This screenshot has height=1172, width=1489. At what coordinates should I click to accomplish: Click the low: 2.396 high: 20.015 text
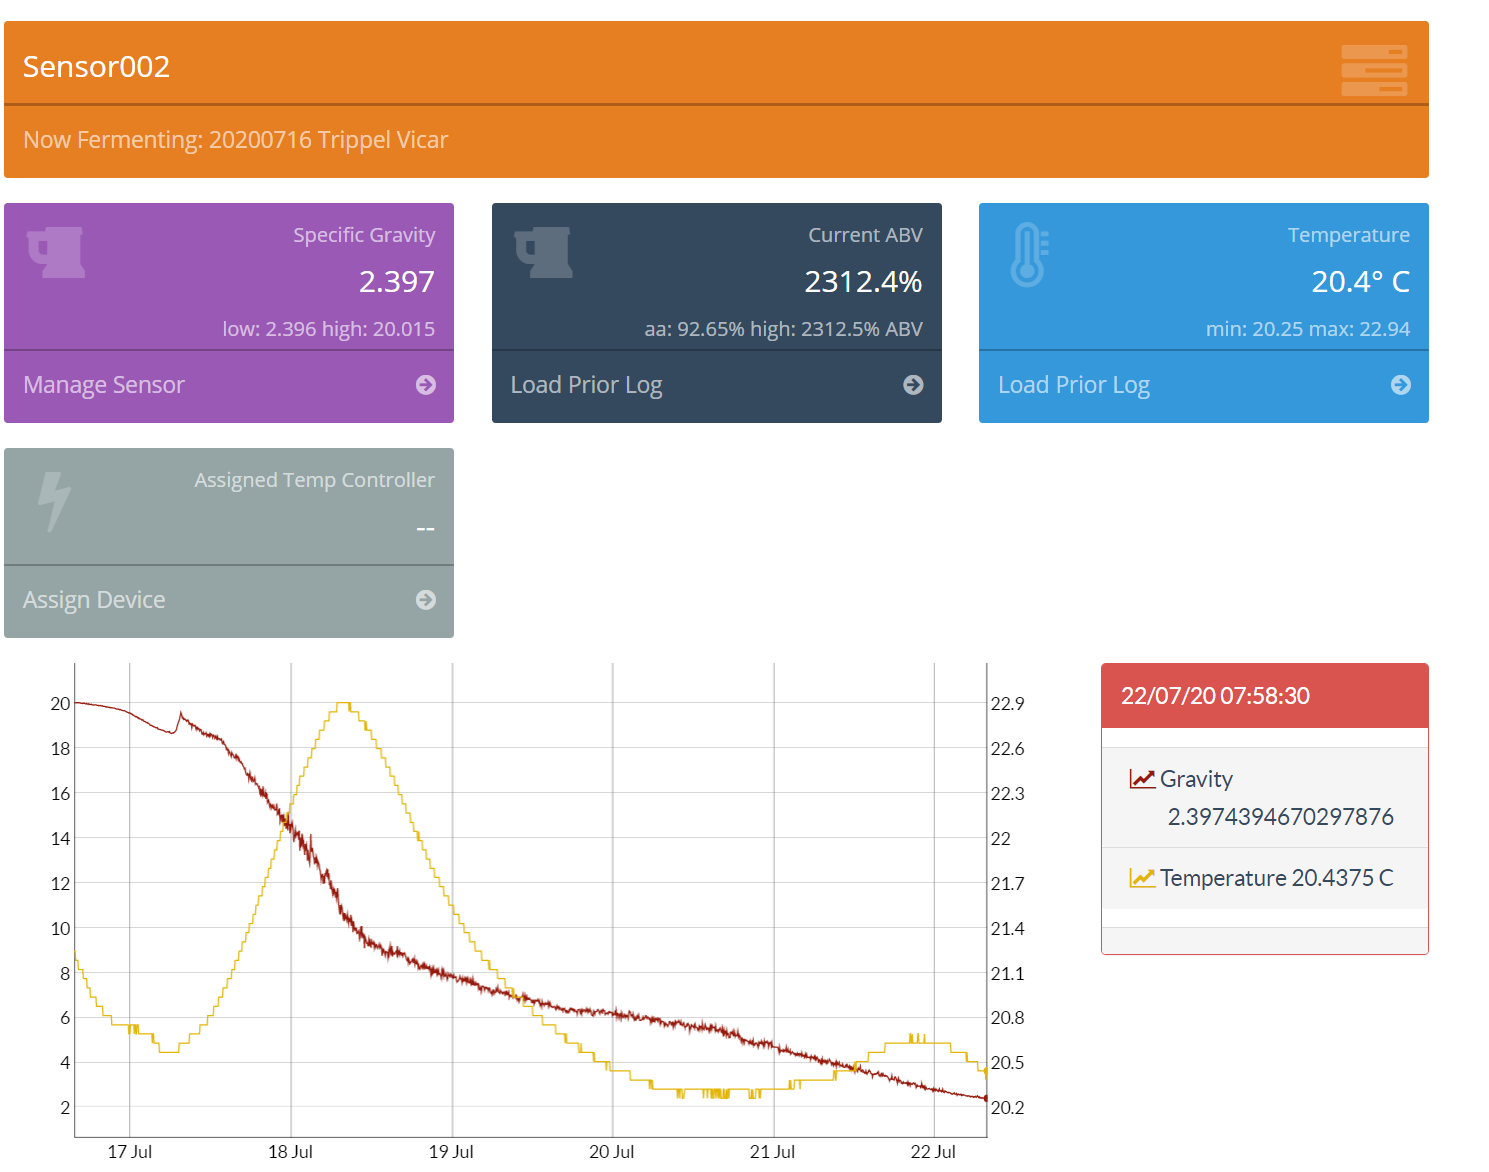pos(329,329)
